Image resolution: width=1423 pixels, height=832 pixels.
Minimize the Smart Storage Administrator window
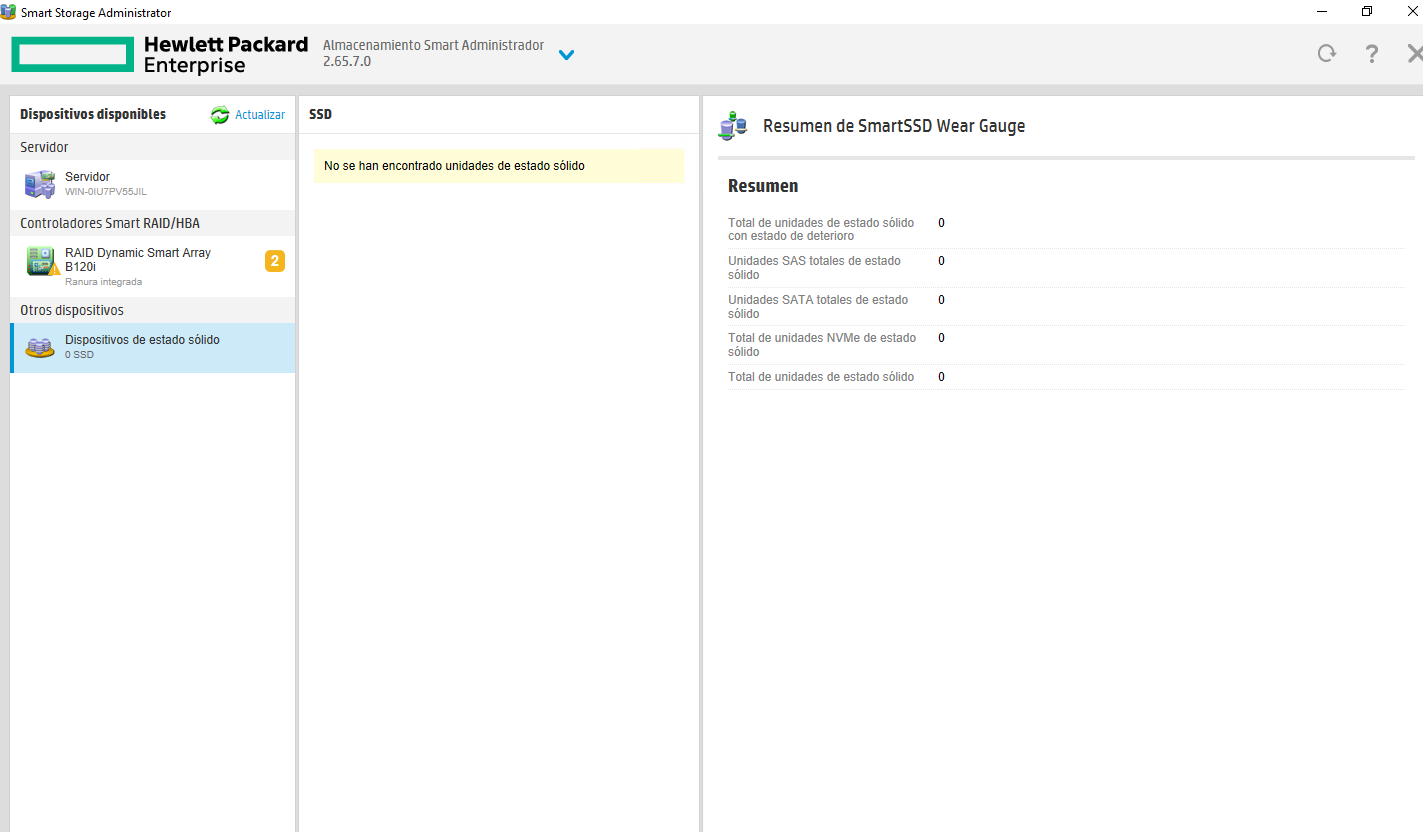tap(1321, 12)
